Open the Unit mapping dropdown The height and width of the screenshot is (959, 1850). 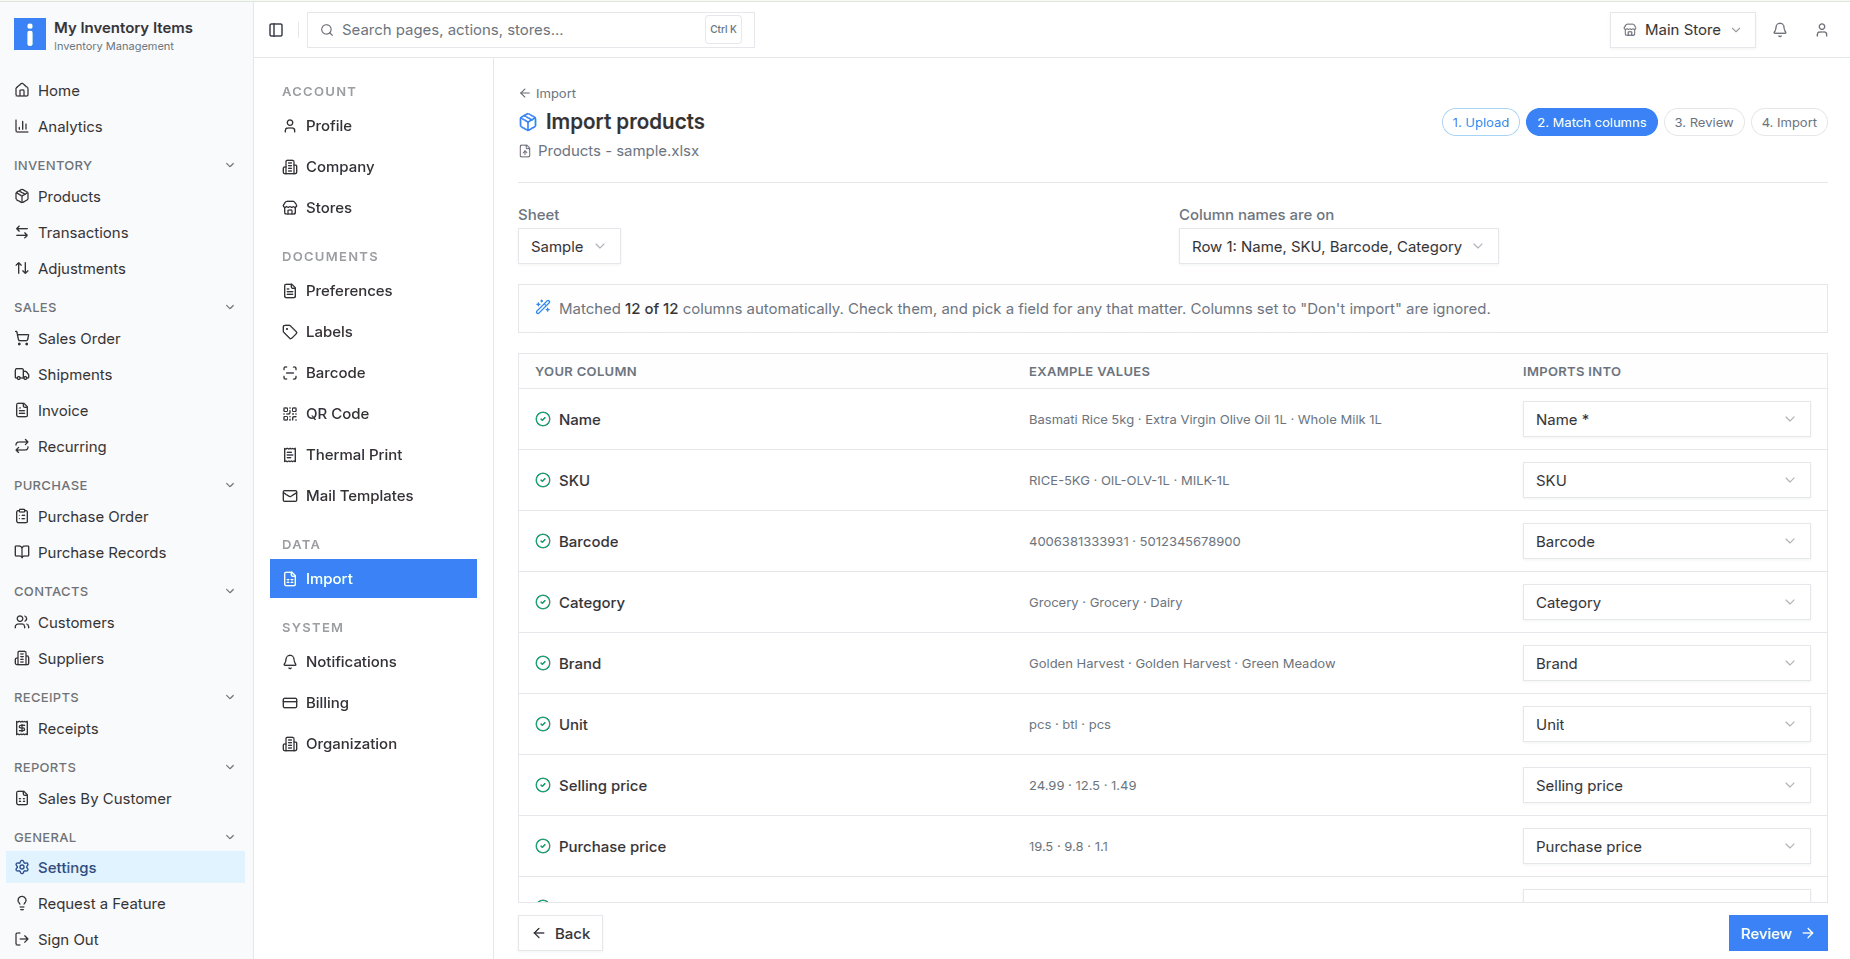pos(1666,725)
